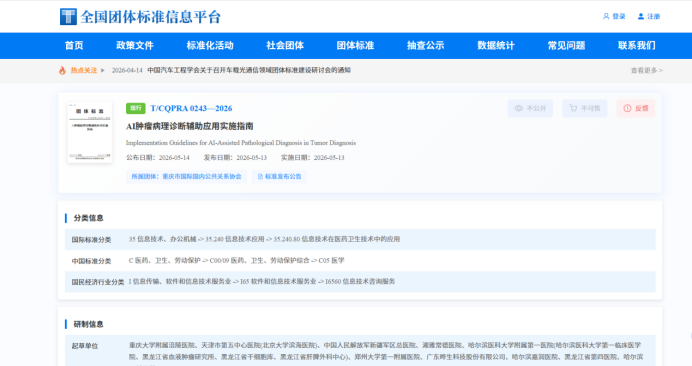Click the 不公开 button

(530, 108)
